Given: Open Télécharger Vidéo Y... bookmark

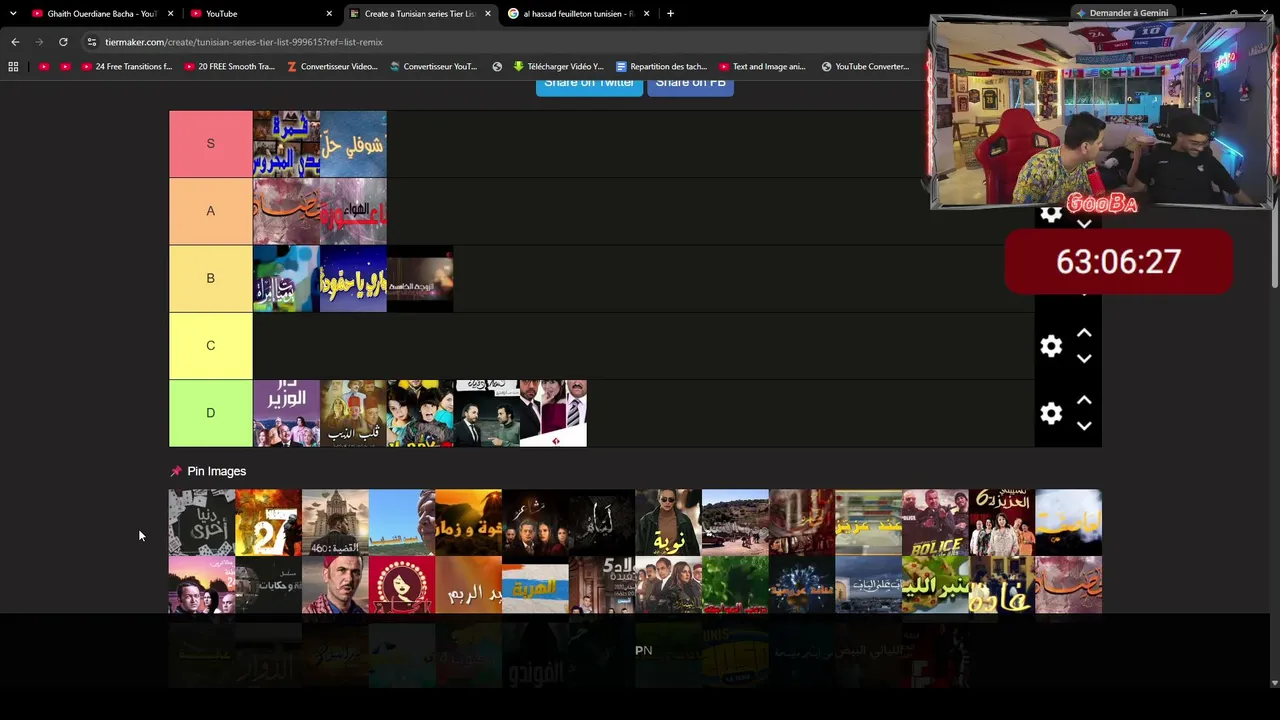Looking at the screenshot, I should click(x=559, y=67).
